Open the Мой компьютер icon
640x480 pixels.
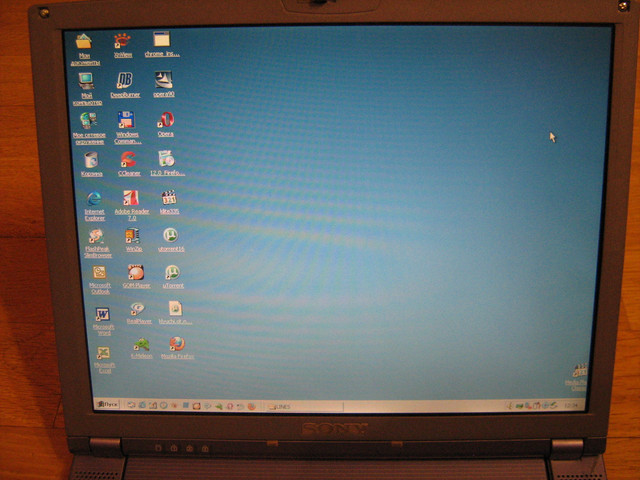(x=86, y=81)
